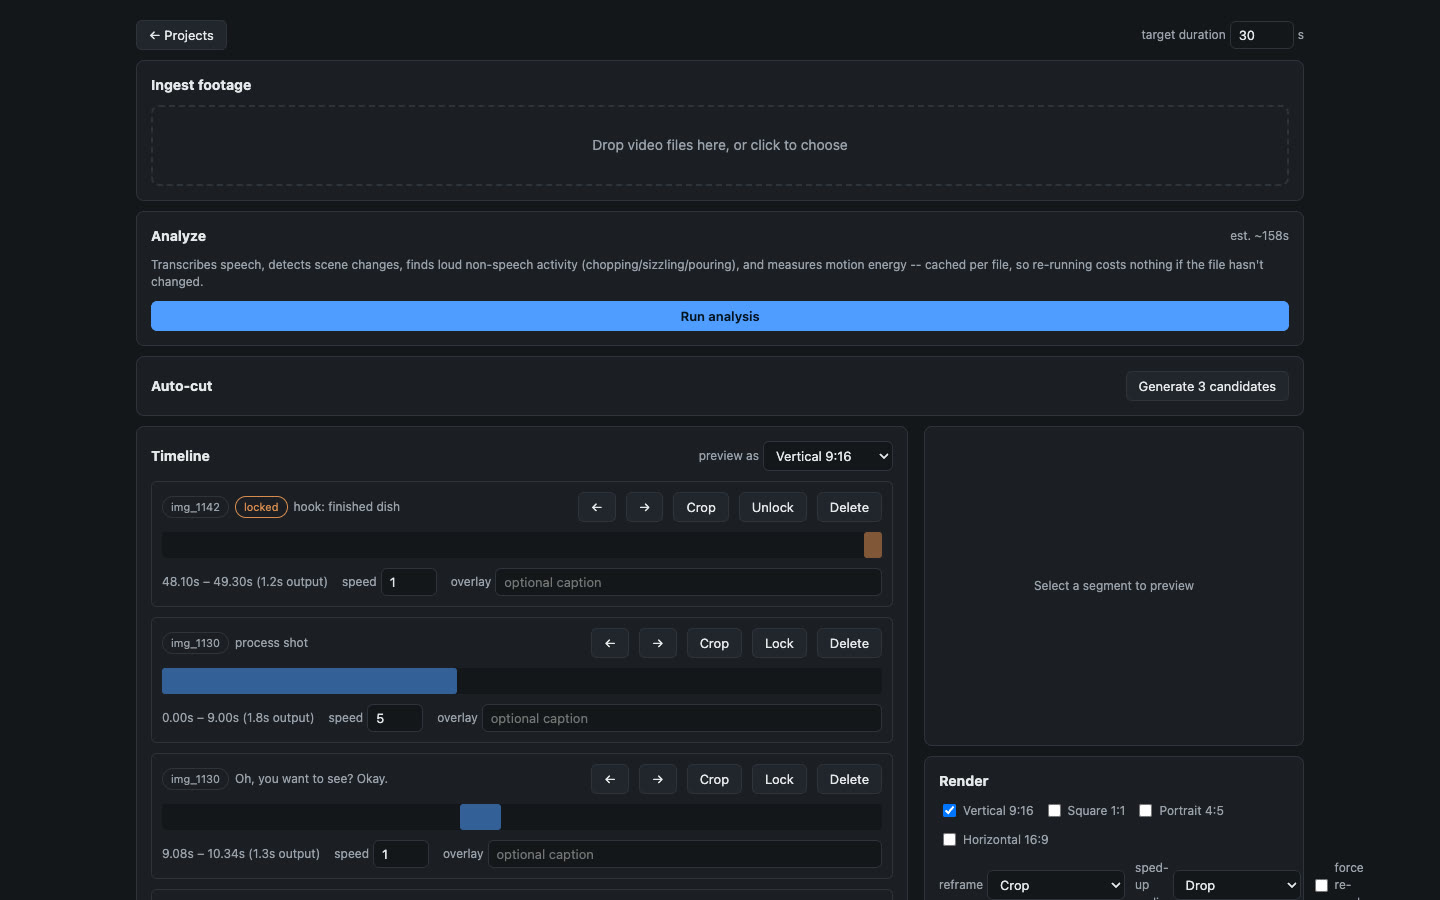The width and height of the screenshot is (1440, 900).
Task: Click the video file drop zone
Action: [x=720, y=145]
